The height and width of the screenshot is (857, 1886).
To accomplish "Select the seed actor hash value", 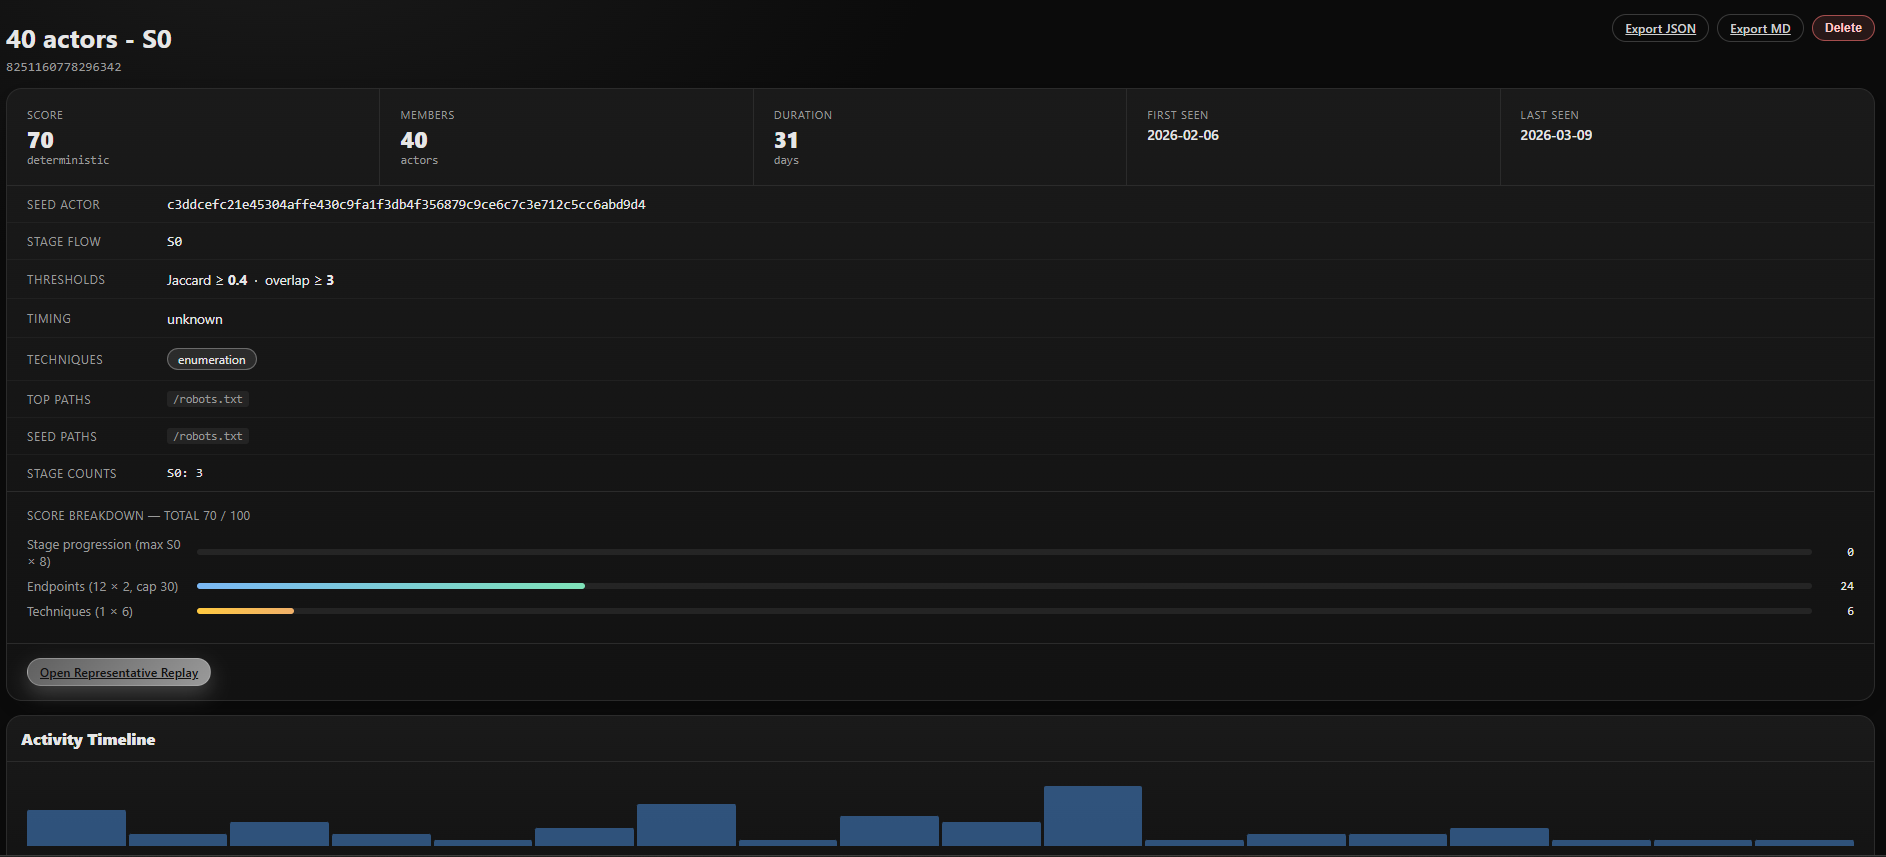I will [406, 205].
